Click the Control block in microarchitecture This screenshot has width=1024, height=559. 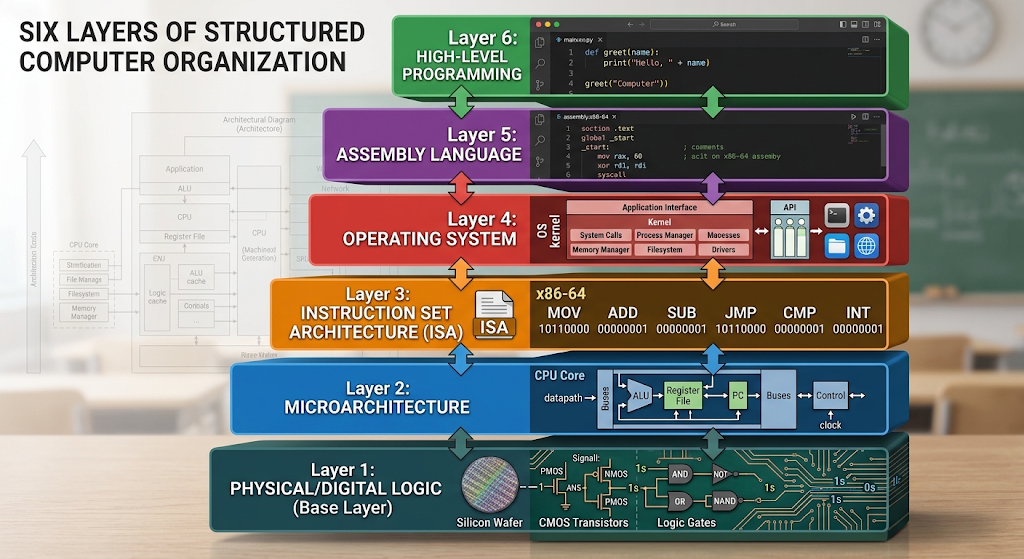831,396
